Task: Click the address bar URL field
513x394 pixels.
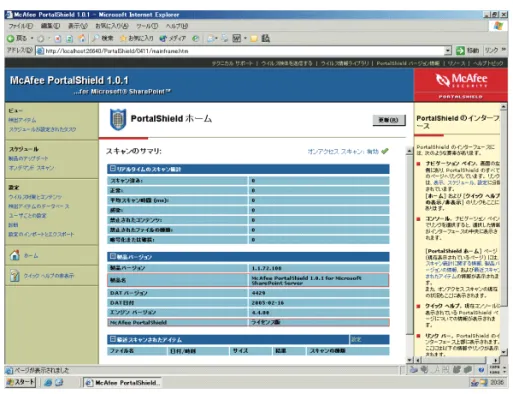Action: tap(240, 51)
